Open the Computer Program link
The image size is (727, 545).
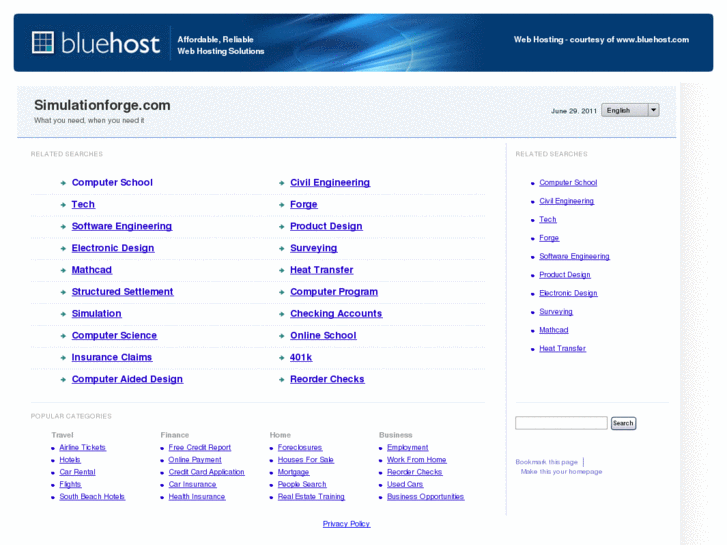[334, 292]
